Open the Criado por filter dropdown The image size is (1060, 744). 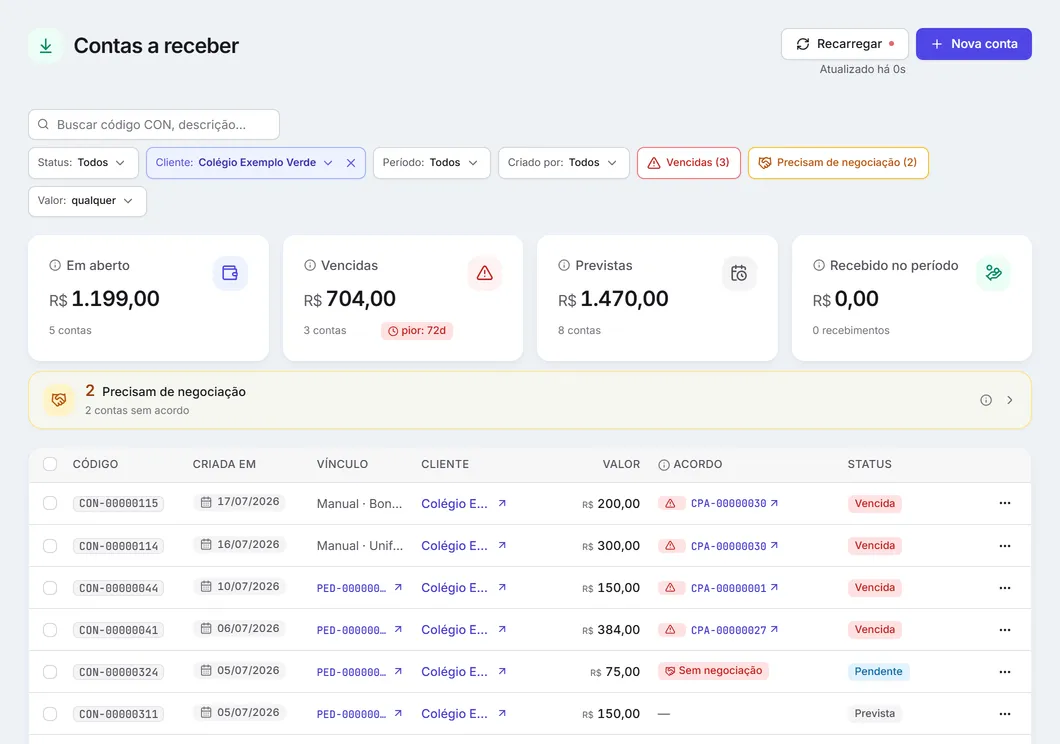coord(564,163)
